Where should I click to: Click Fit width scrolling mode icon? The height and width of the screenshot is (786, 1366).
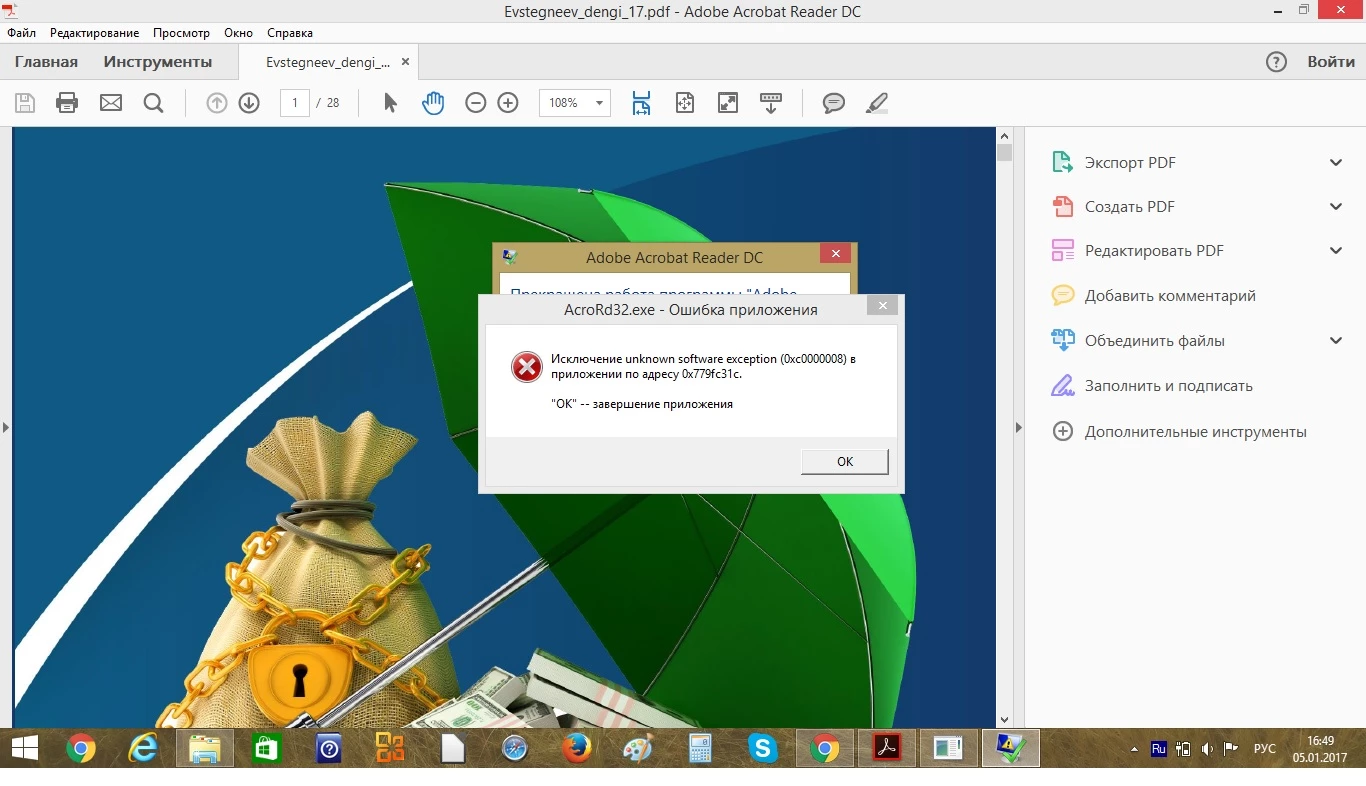[641, 103]
